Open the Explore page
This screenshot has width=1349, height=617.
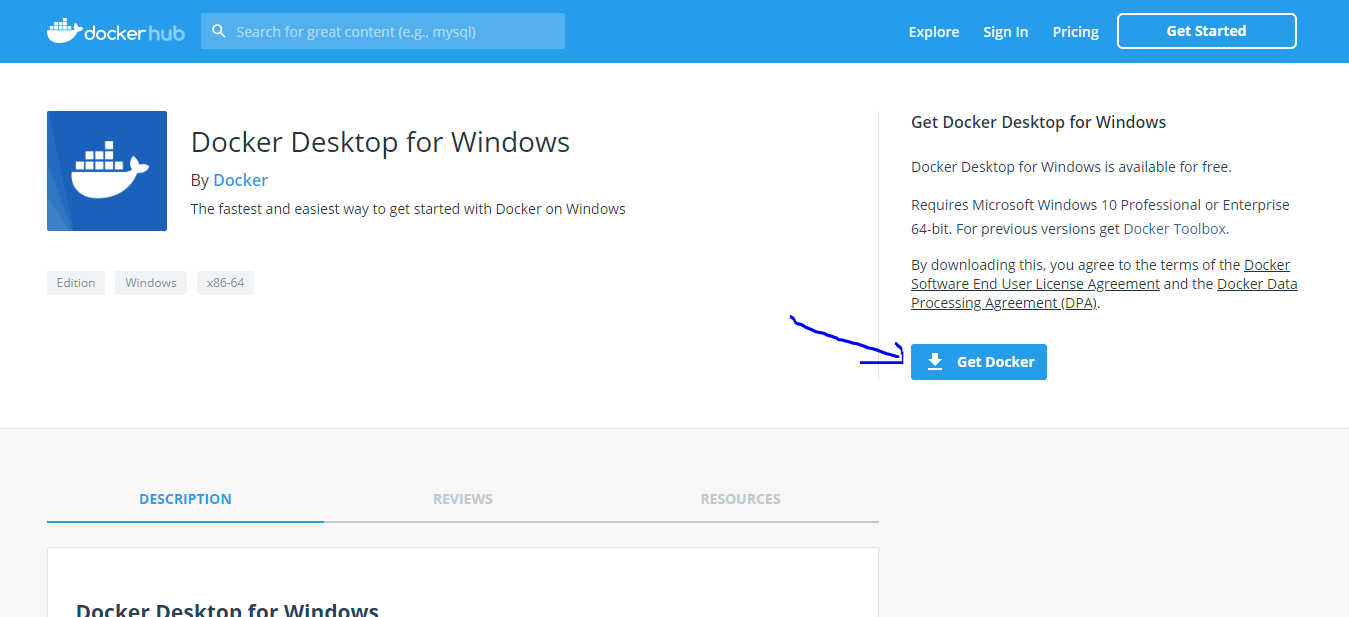click(x=933, y=32)
